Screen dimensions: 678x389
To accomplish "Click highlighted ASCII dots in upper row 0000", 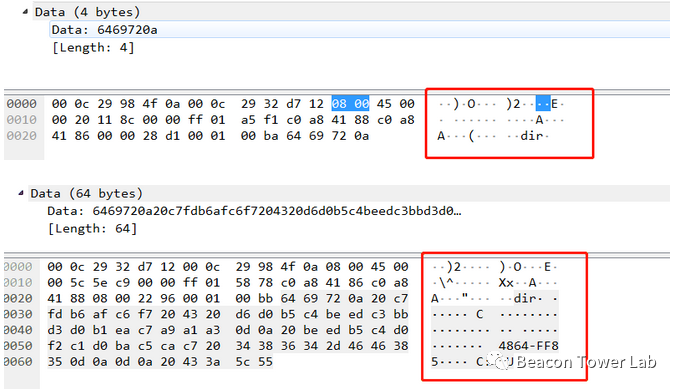I will pyautogui.click(x=543, y=104).
